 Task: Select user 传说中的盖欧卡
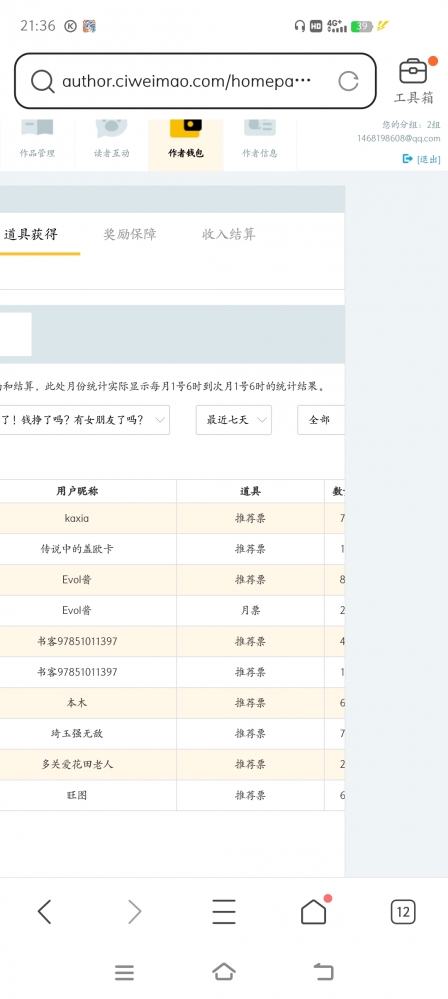pos(77,549)
